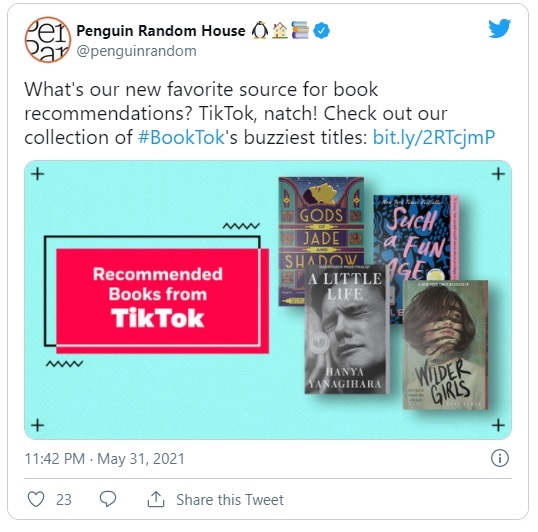Click Recommended Books from TikTok banner
Image resolution: width=538 pixels, height=532 pixels.
158,297
